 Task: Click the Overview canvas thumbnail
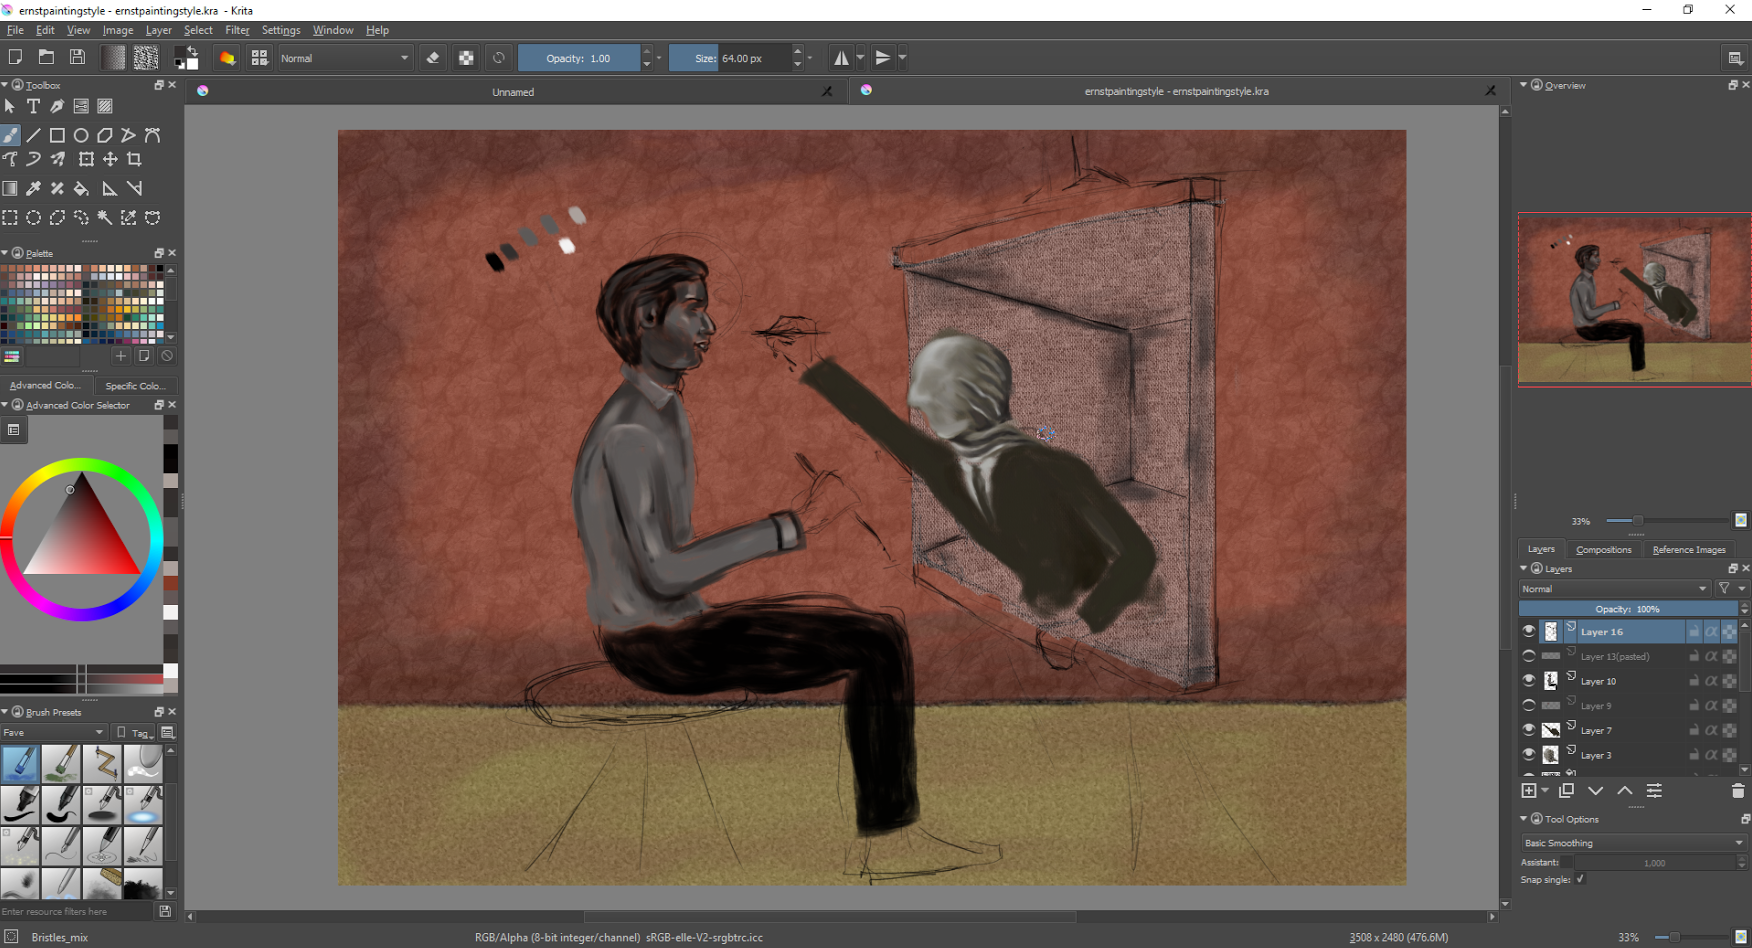(1634, 298)
